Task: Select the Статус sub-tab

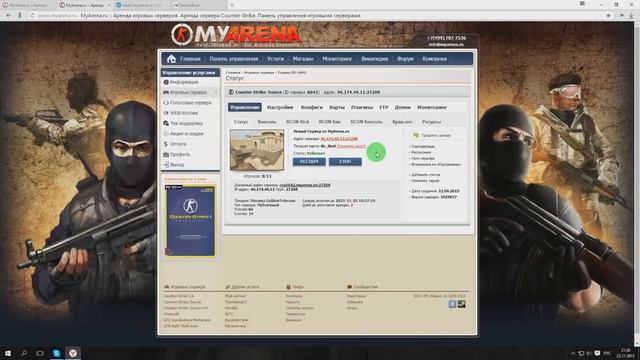Action: [241, 122]
